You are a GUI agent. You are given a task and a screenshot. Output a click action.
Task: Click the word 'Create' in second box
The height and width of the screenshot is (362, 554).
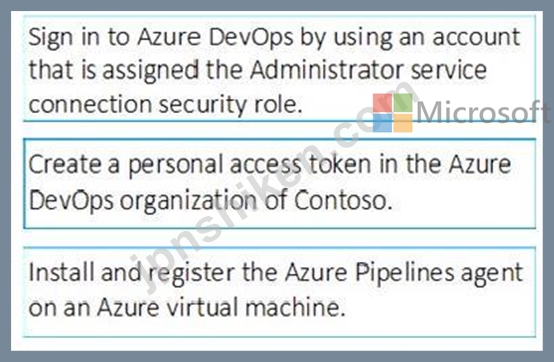65,165
